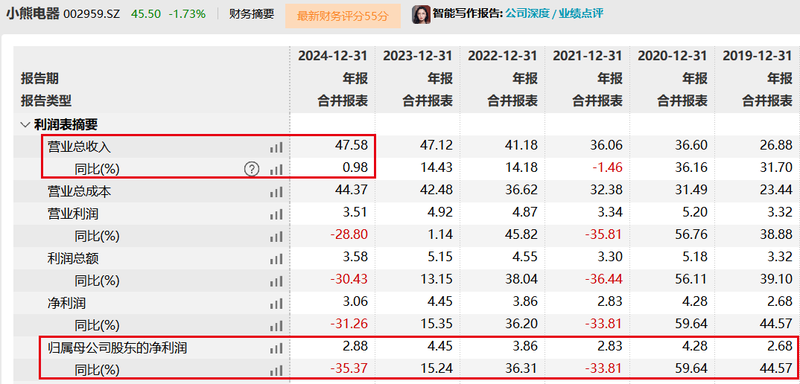Click the 2024 营业总收入 value 47.58
The width and height of the screenshot is (800, 384).
point(352,146)
